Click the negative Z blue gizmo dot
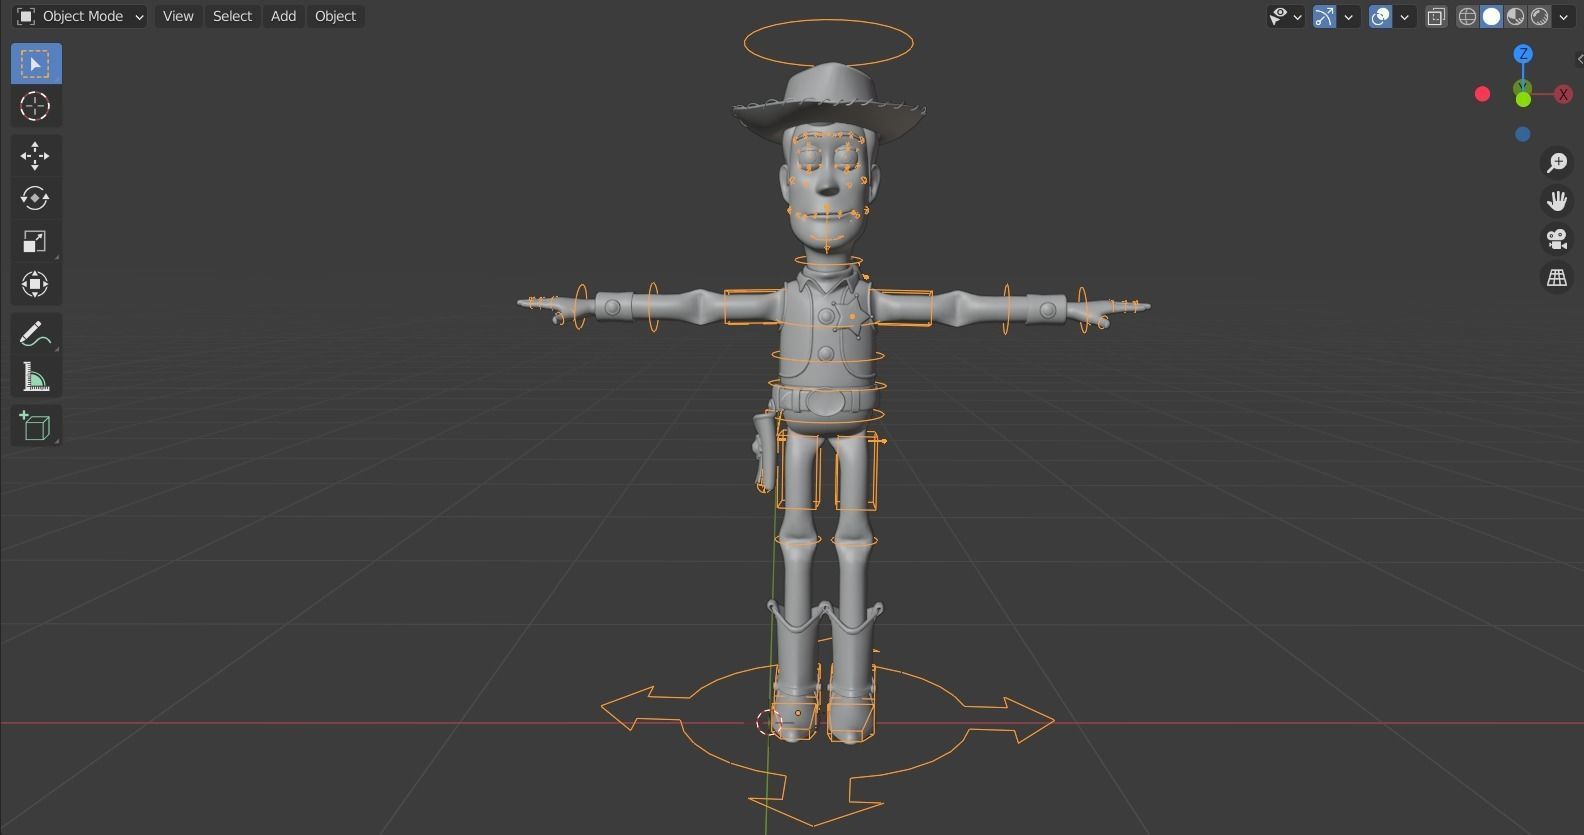 (x=1523, y=134)
